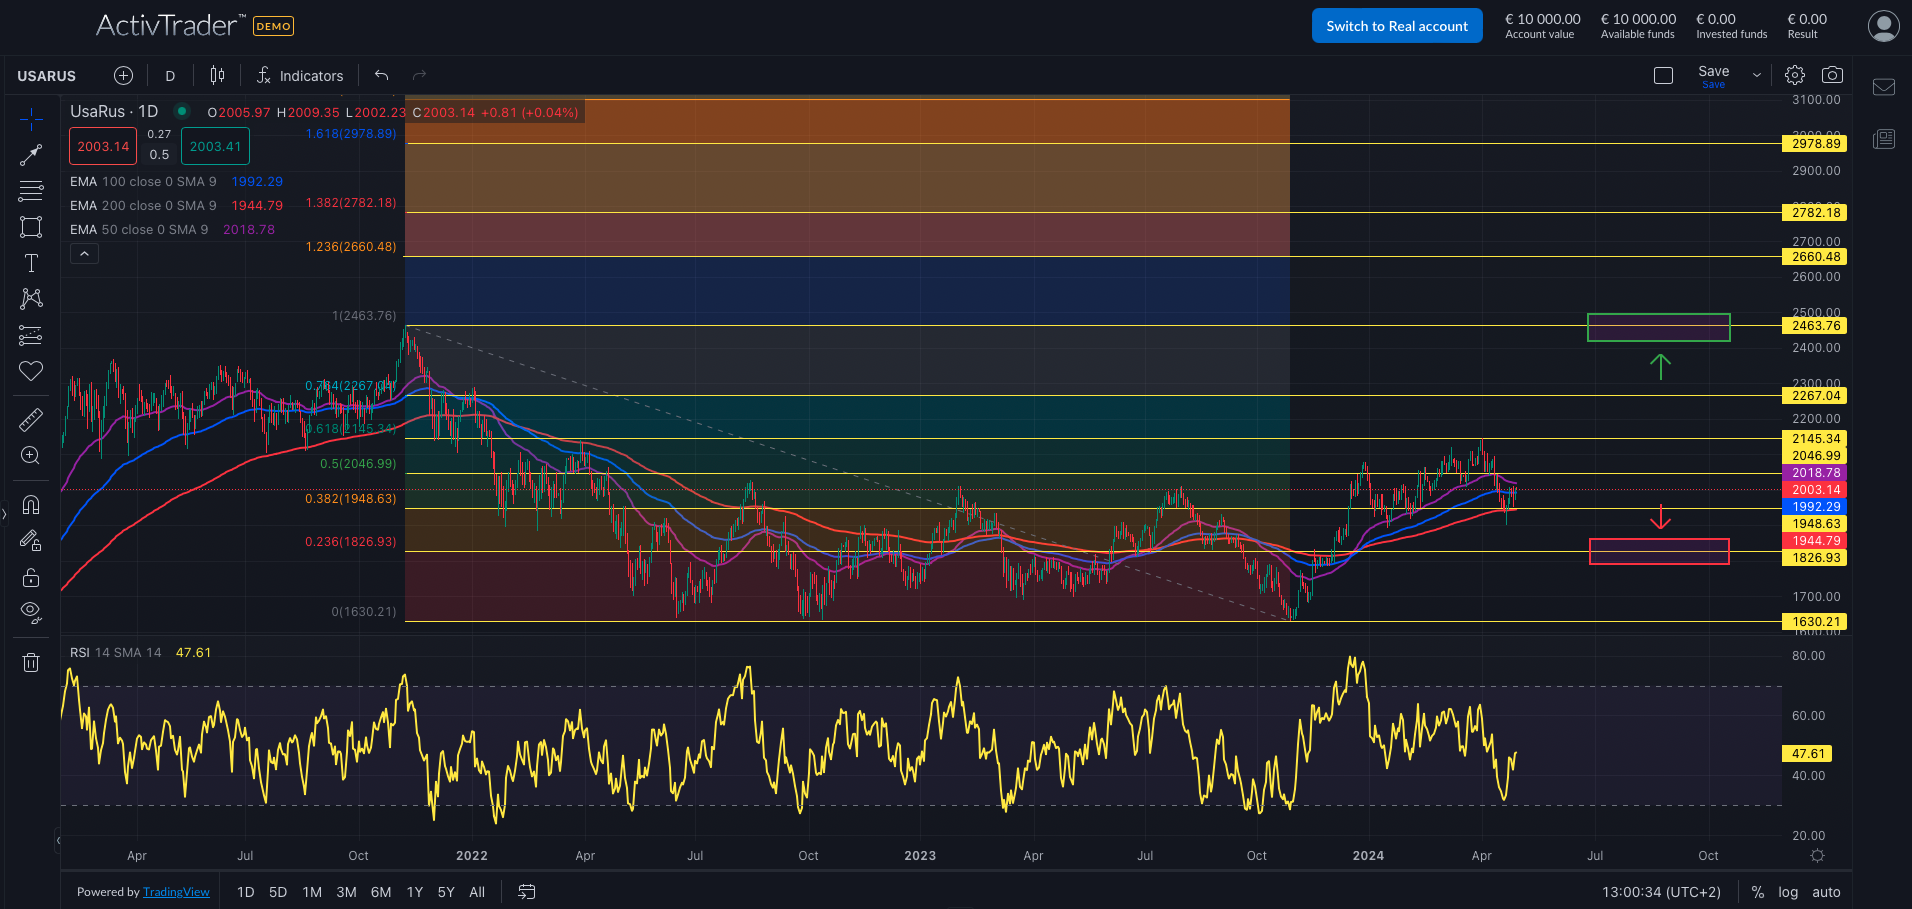Expand the Save layout dropdown arrow
Image resolution: width=1912 pixels, height=909 pixels.
click(1756, 76)
